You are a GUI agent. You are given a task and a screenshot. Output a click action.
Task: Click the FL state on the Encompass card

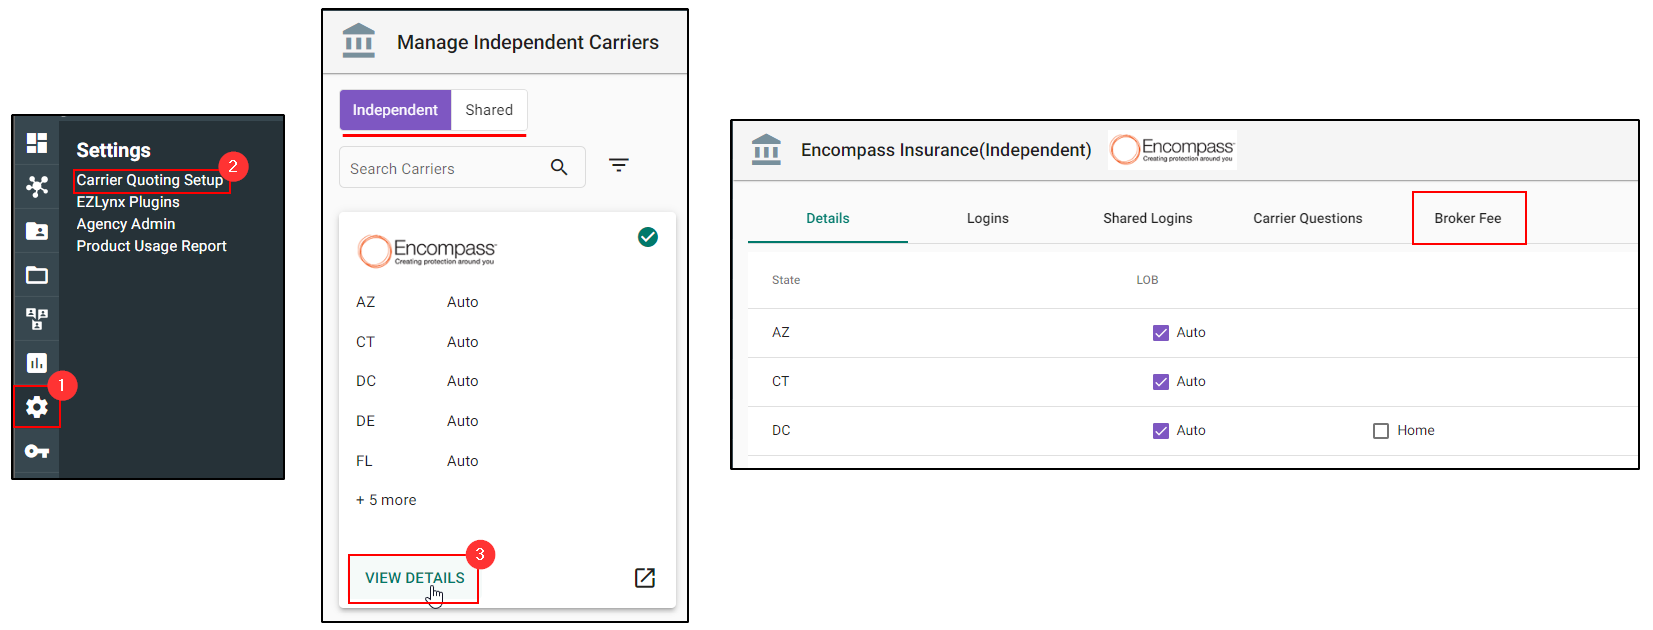coord(364,461)
